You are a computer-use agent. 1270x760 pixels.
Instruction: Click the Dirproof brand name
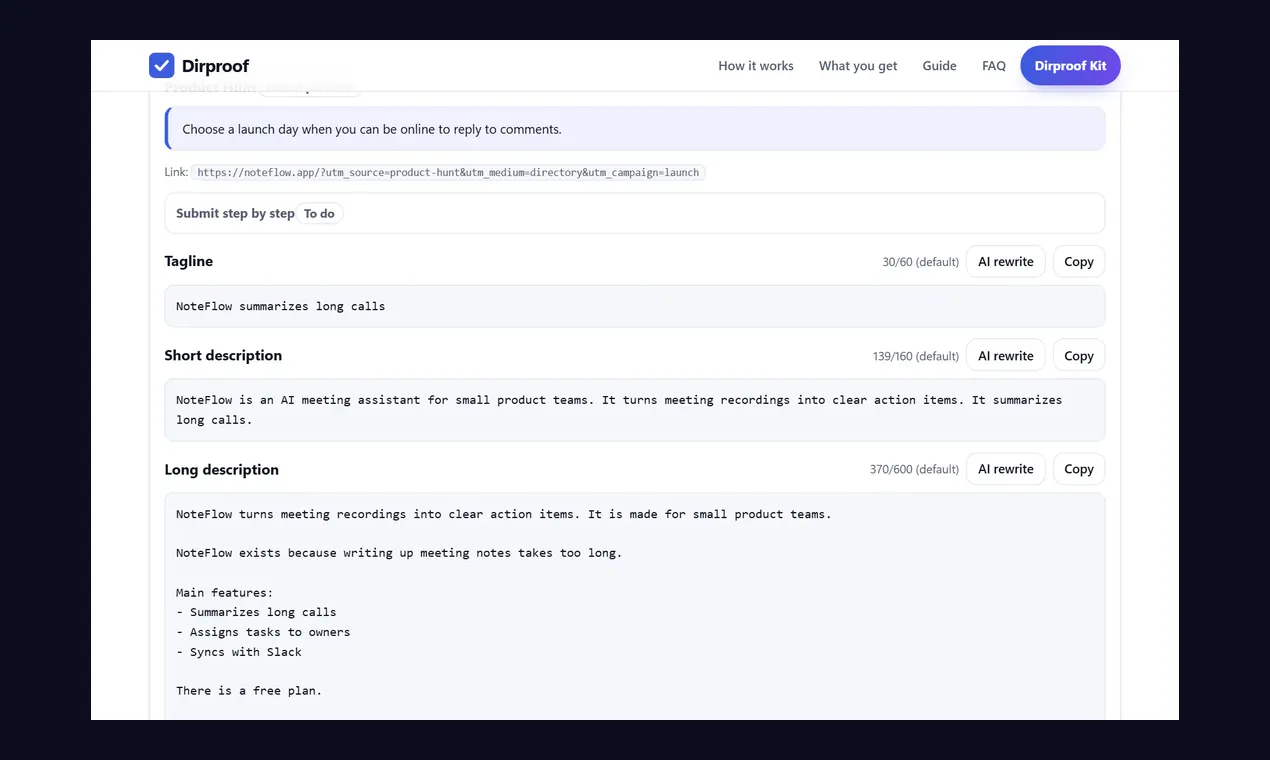[215, 66]
